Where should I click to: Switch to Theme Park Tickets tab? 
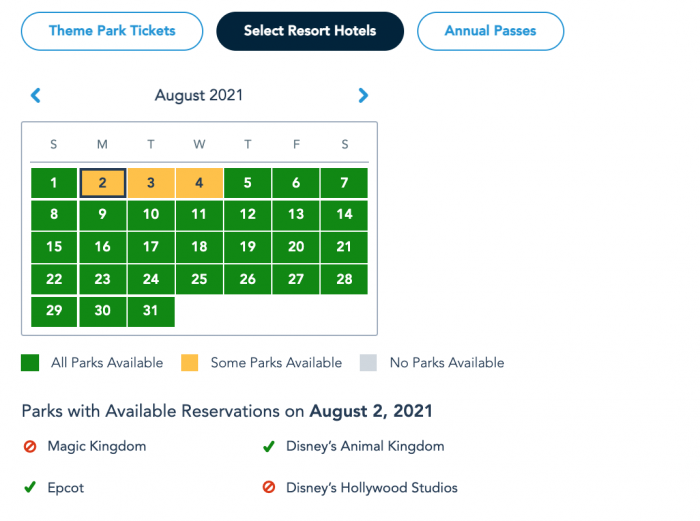coord(112,31)
